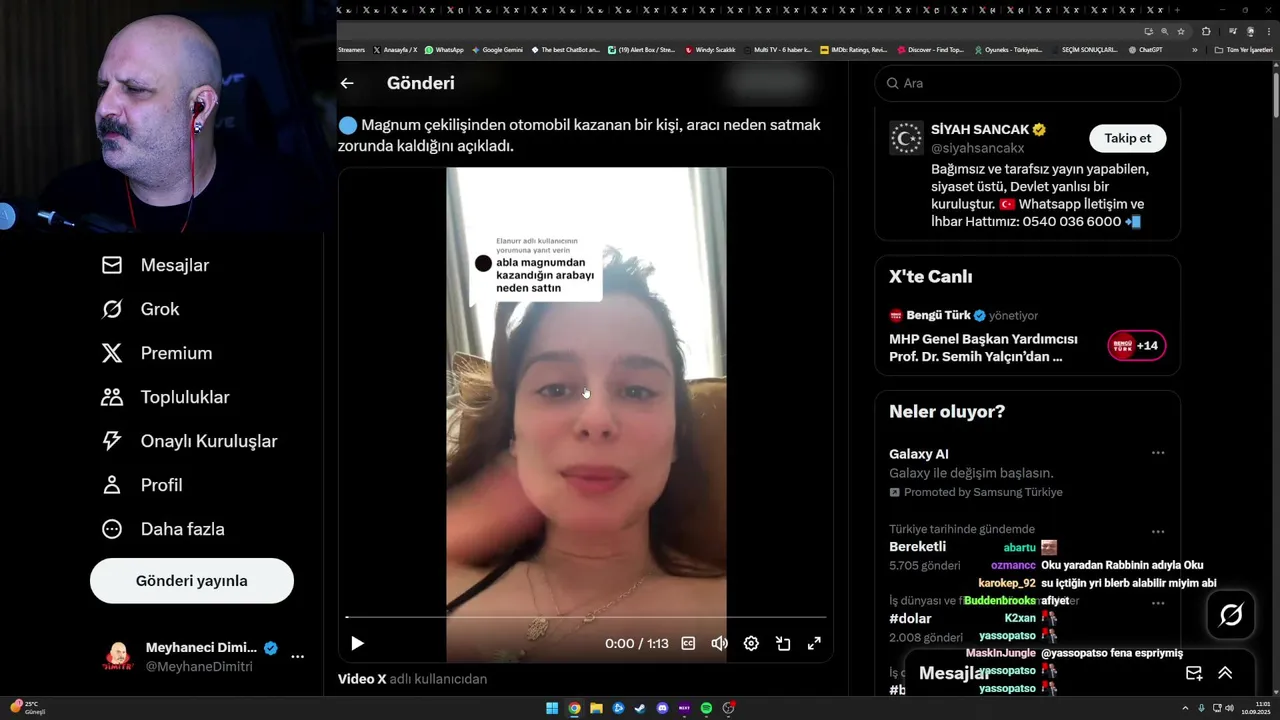Open Google Gemini bookmark
1280x720 pixels.
coord(497,49)
